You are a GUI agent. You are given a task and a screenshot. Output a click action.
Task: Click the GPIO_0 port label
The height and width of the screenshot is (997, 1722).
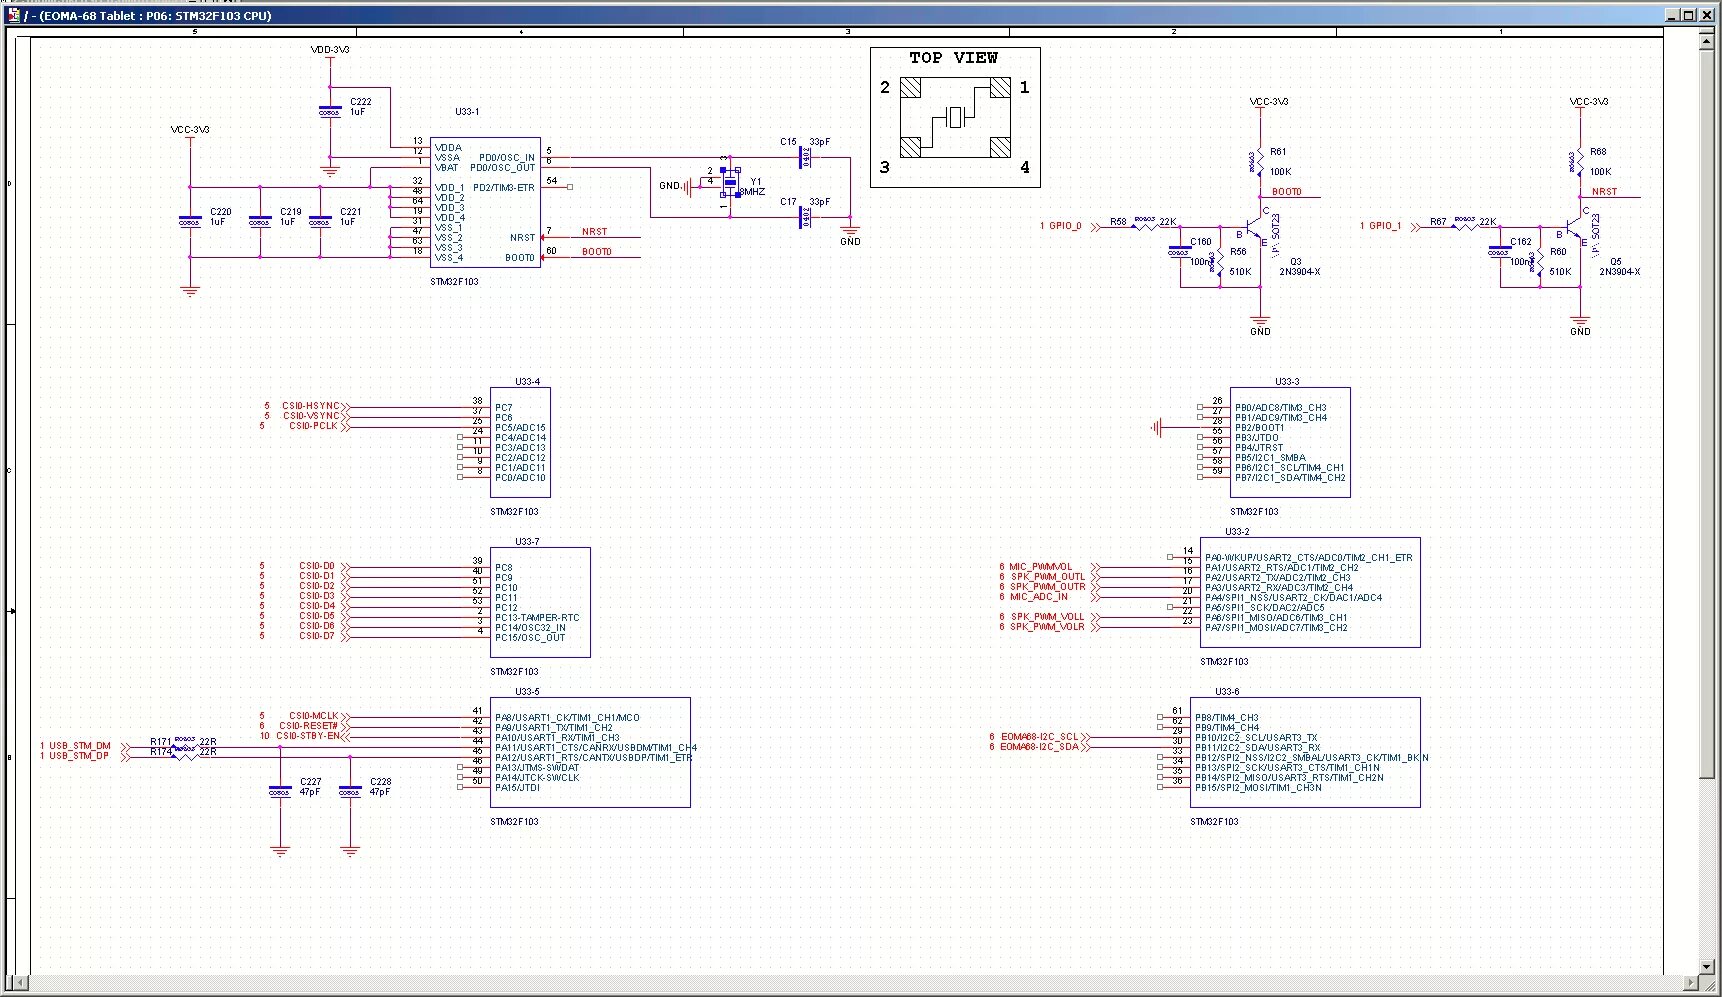pos(1065,226)
